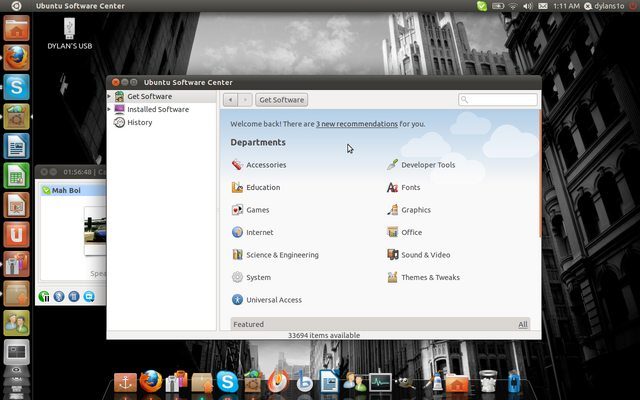Open the dylans1o user menu
The height and width of the screenshot is (400, 640).
pos(604,6)
